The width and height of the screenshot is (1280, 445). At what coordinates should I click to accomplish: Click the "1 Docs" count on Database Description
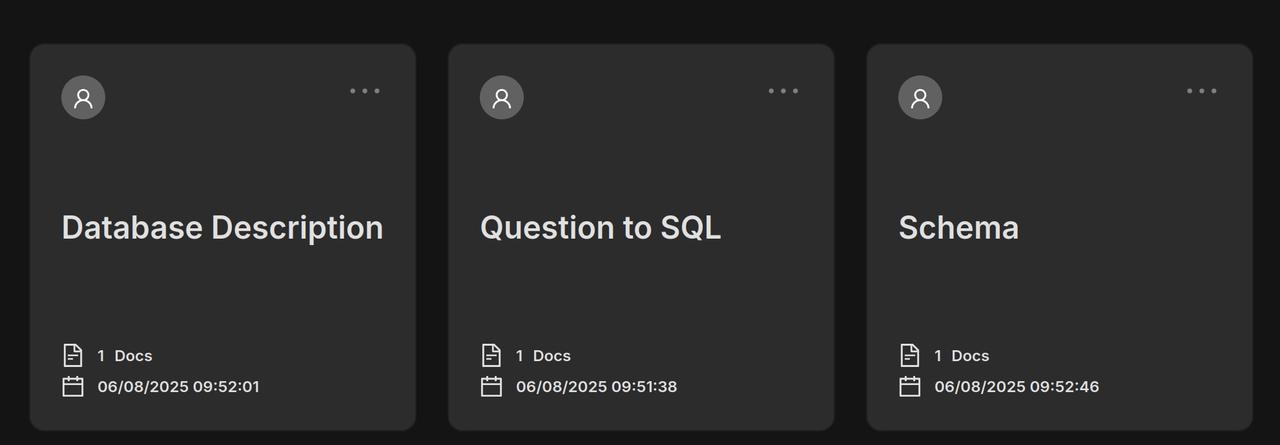(125, 356)
